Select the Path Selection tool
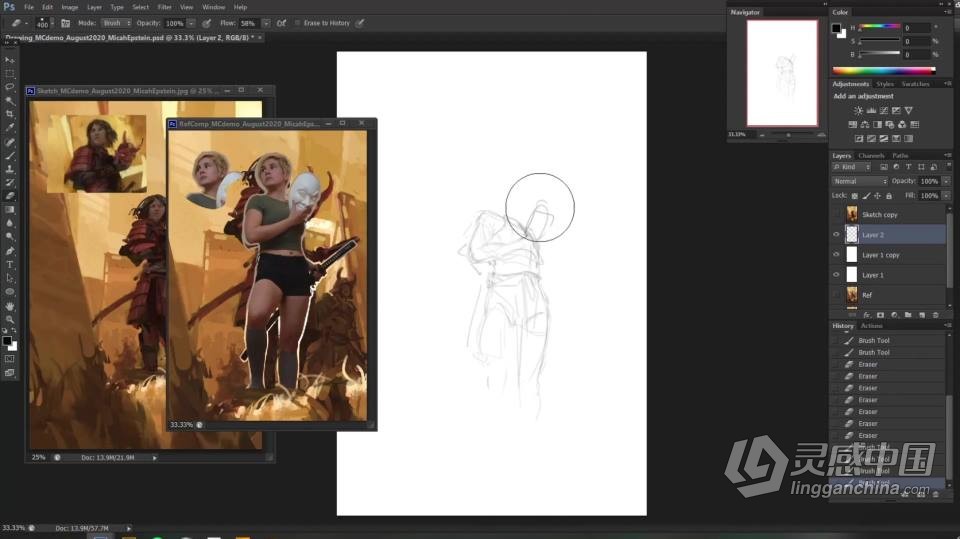Screen dimensions: 960x539 (x=10, y=278)
